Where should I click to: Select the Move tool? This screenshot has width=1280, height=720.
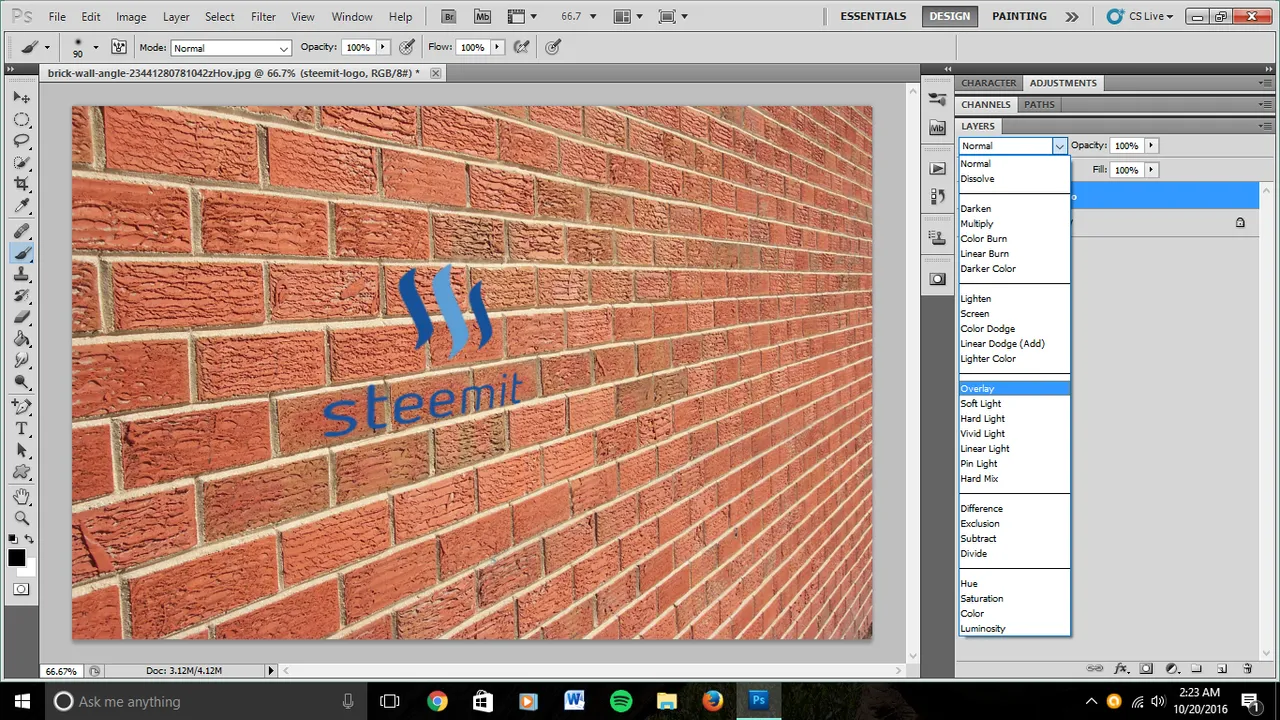point(22,97)
